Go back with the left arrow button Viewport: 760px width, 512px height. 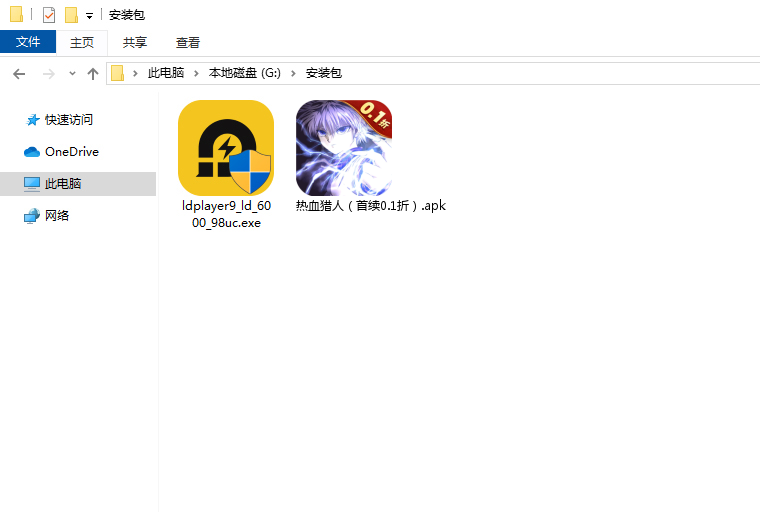click(x=19, y=73)
